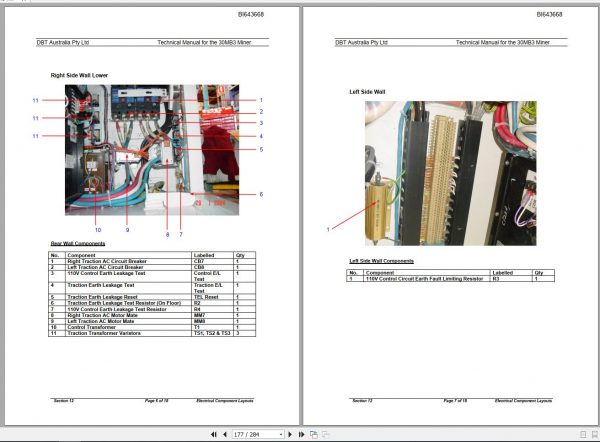Go to next page
The width and height of the screenshot is (600, 442).
290,434
